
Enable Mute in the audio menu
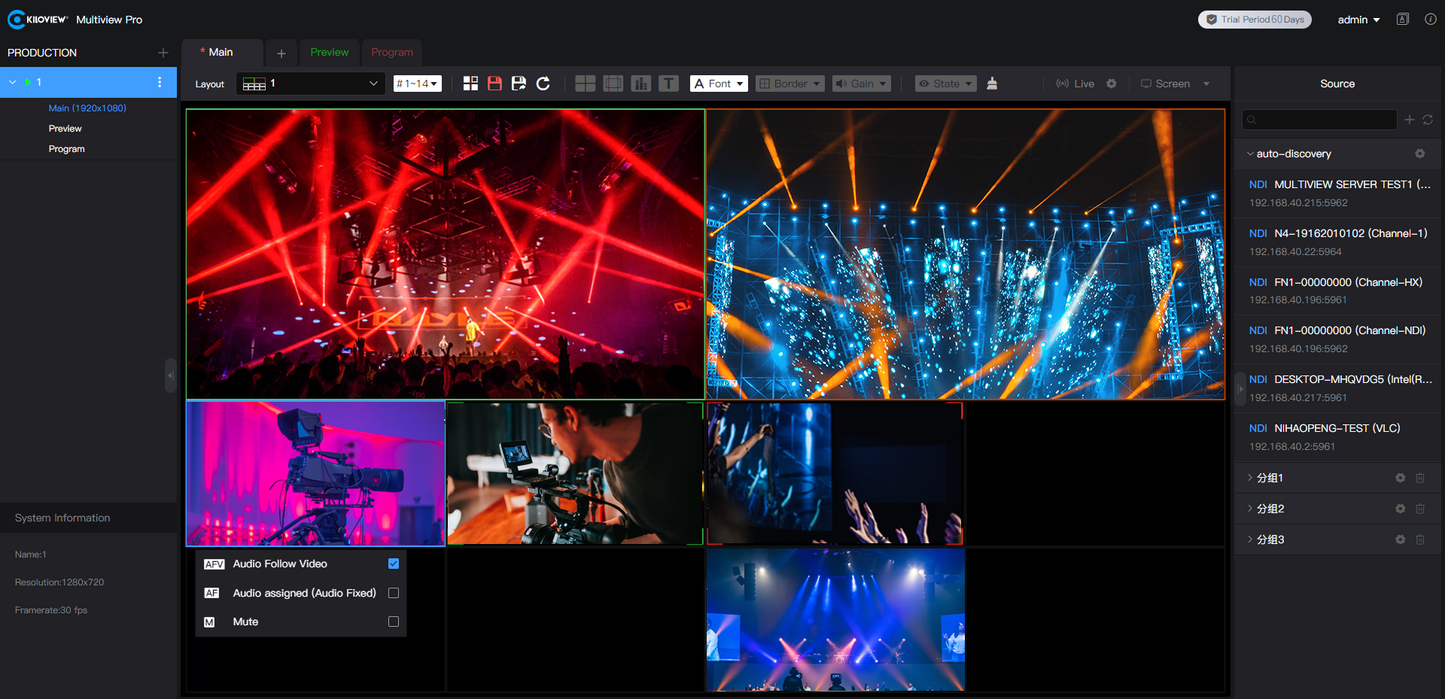click(393, 621)
